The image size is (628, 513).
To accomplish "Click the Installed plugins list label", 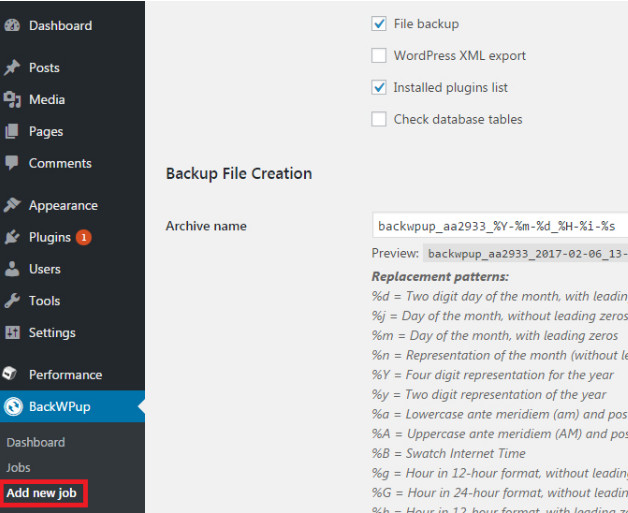I will [x=450, y=87].
